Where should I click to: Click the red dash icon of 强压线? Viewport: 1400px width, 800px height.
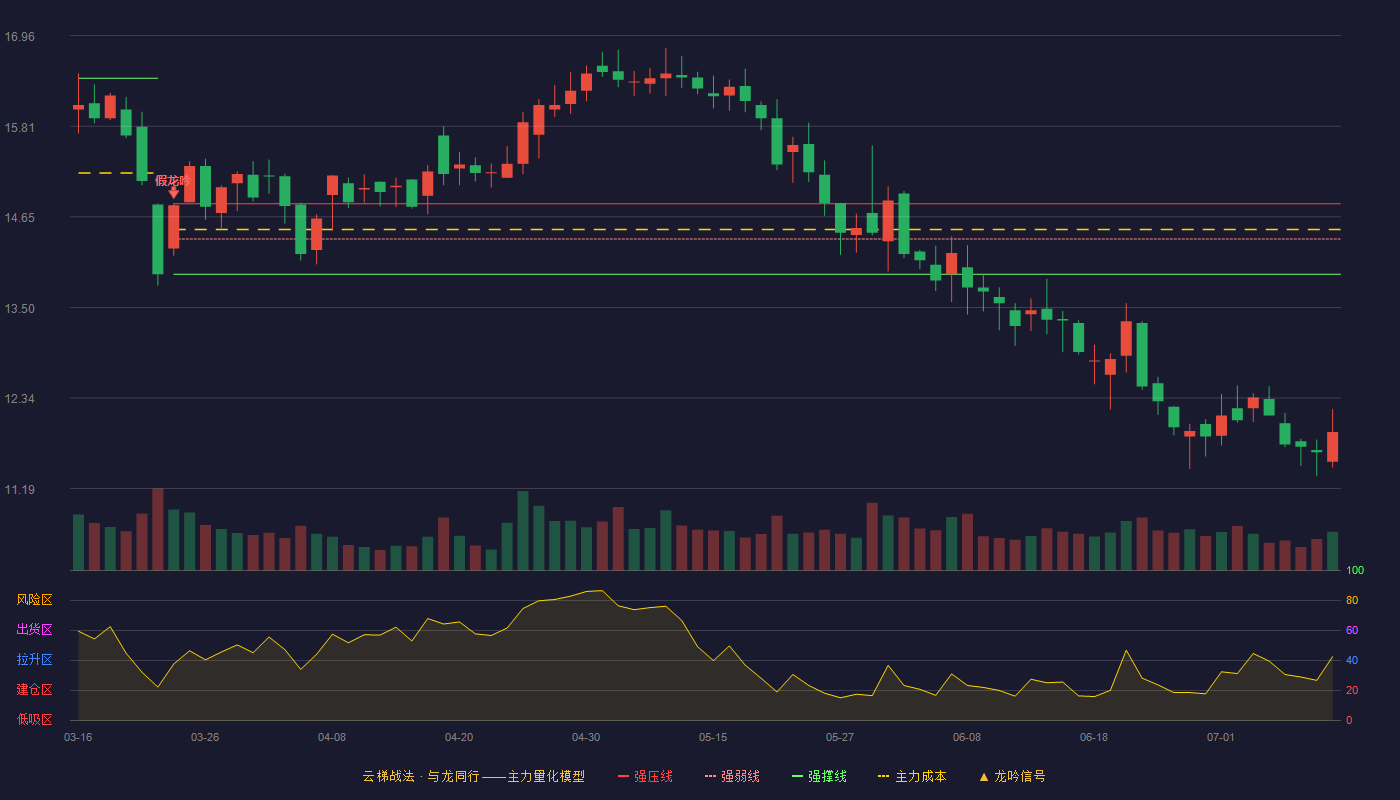coord(623,776)
